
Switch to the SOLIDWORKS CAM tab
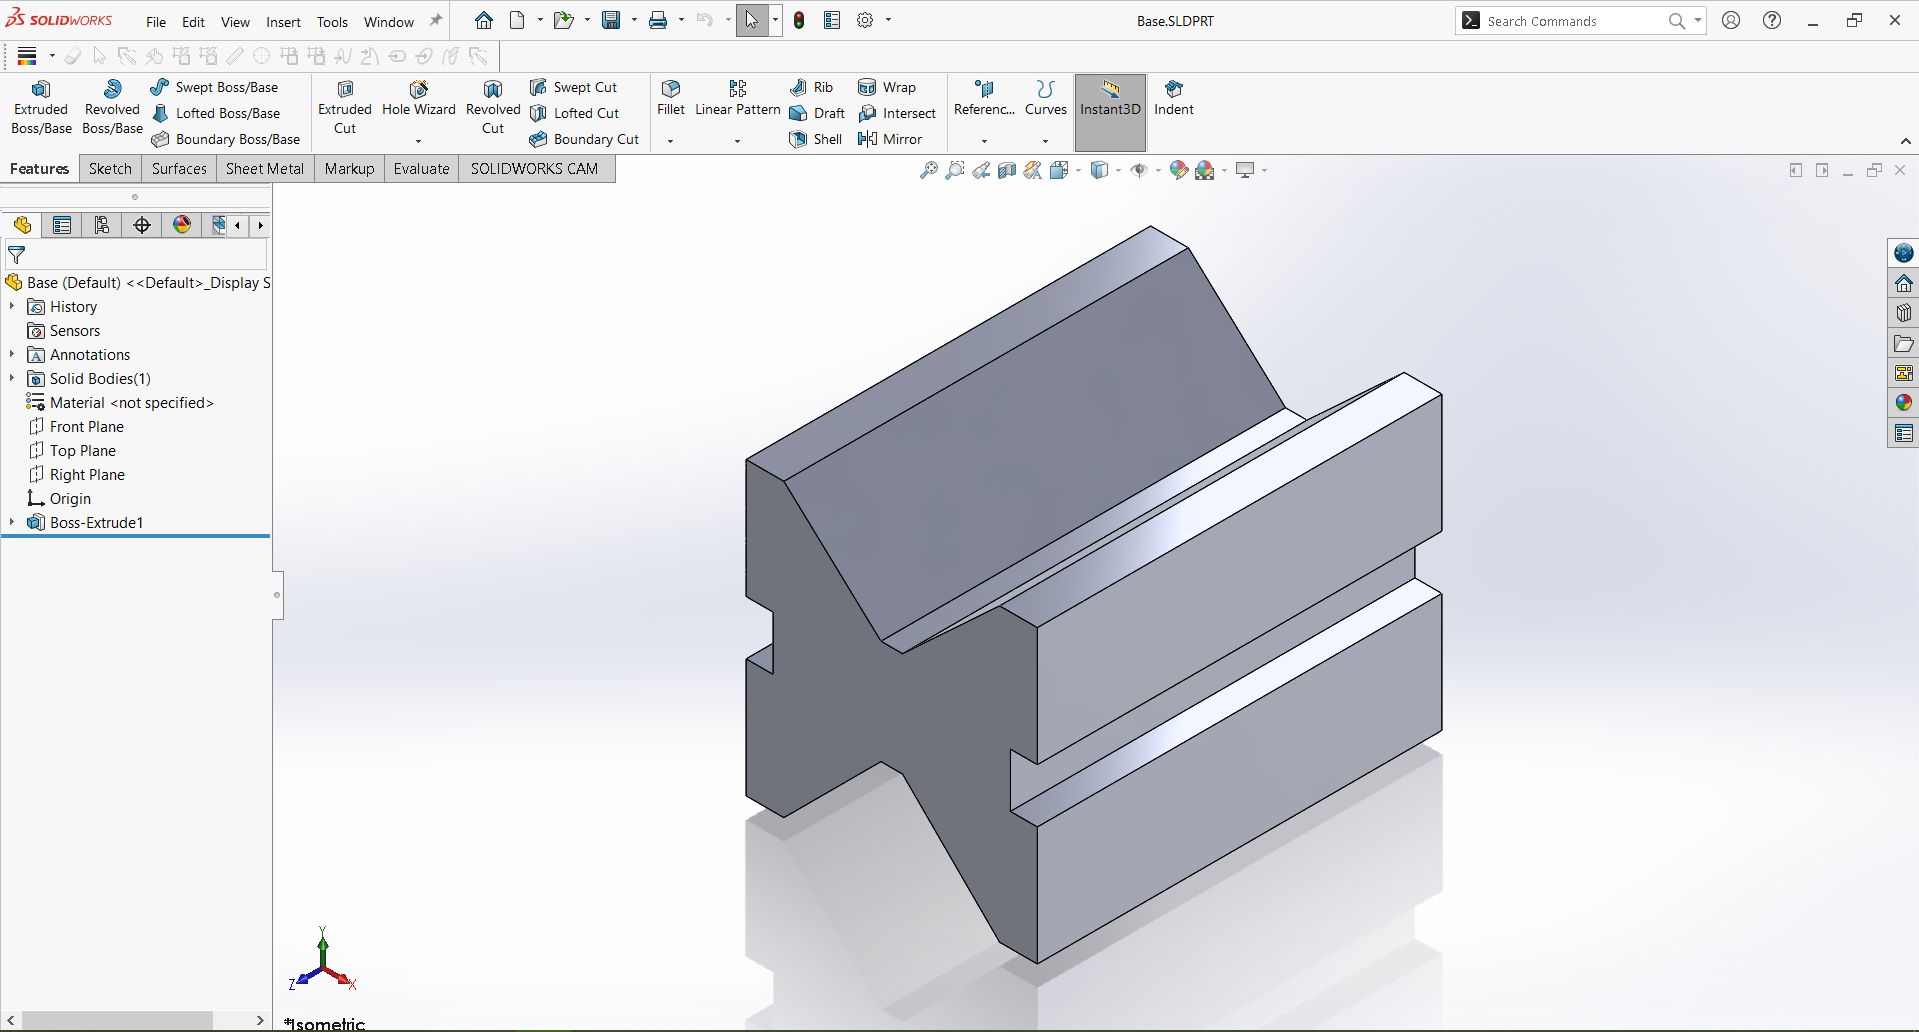point(534,168)
